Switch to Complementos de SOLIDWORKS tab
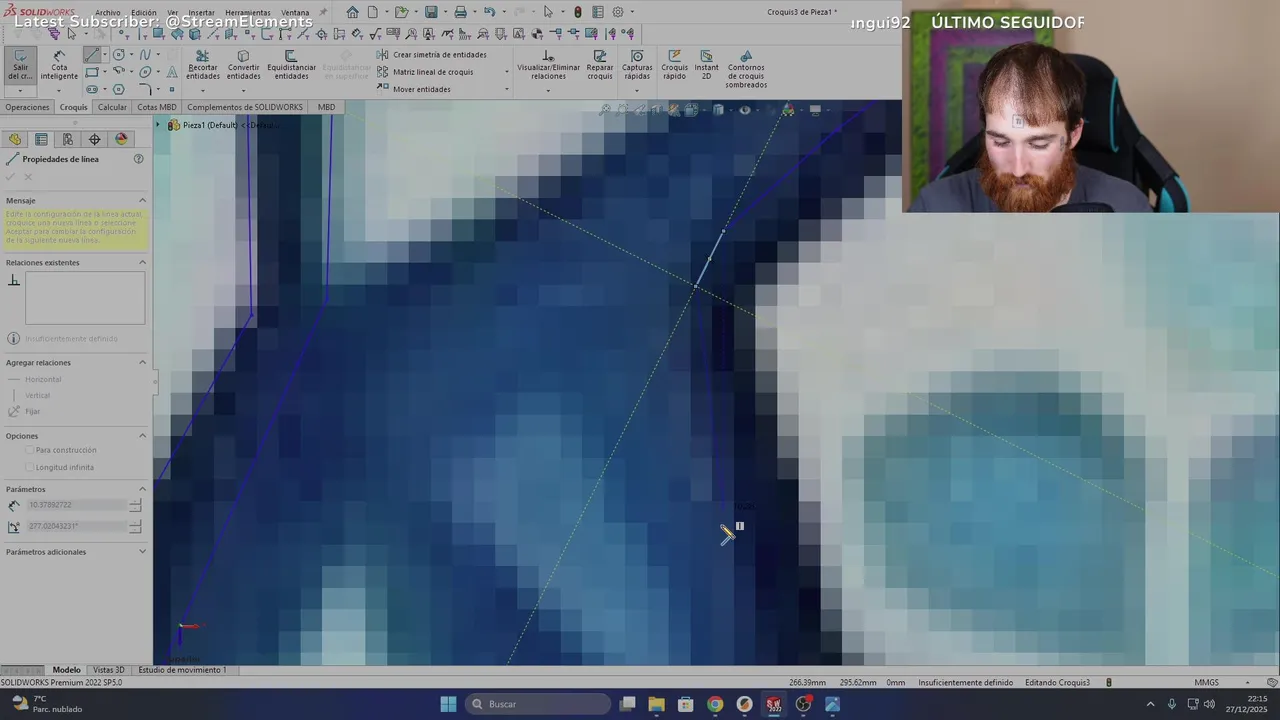 (x=245, y=107)
